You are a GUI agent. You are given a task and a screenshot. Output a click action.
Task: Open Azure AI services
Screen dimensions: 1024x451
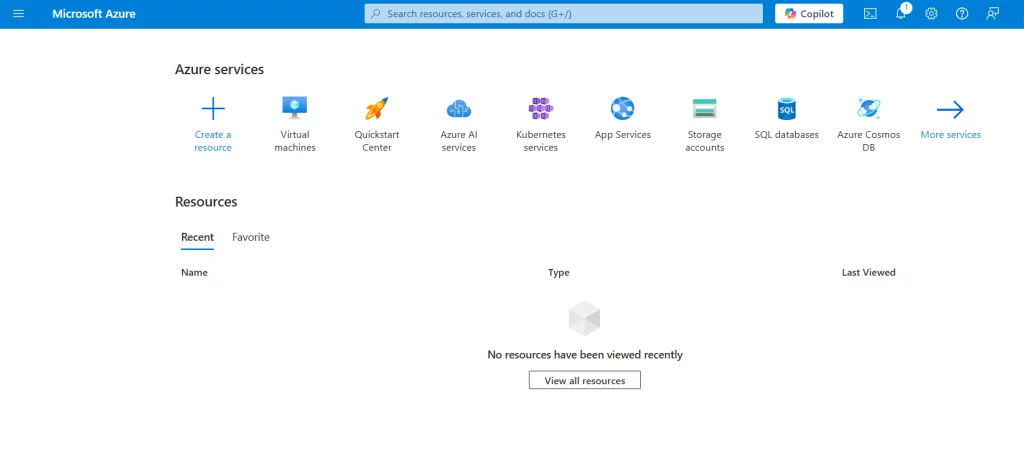point(458,109)
